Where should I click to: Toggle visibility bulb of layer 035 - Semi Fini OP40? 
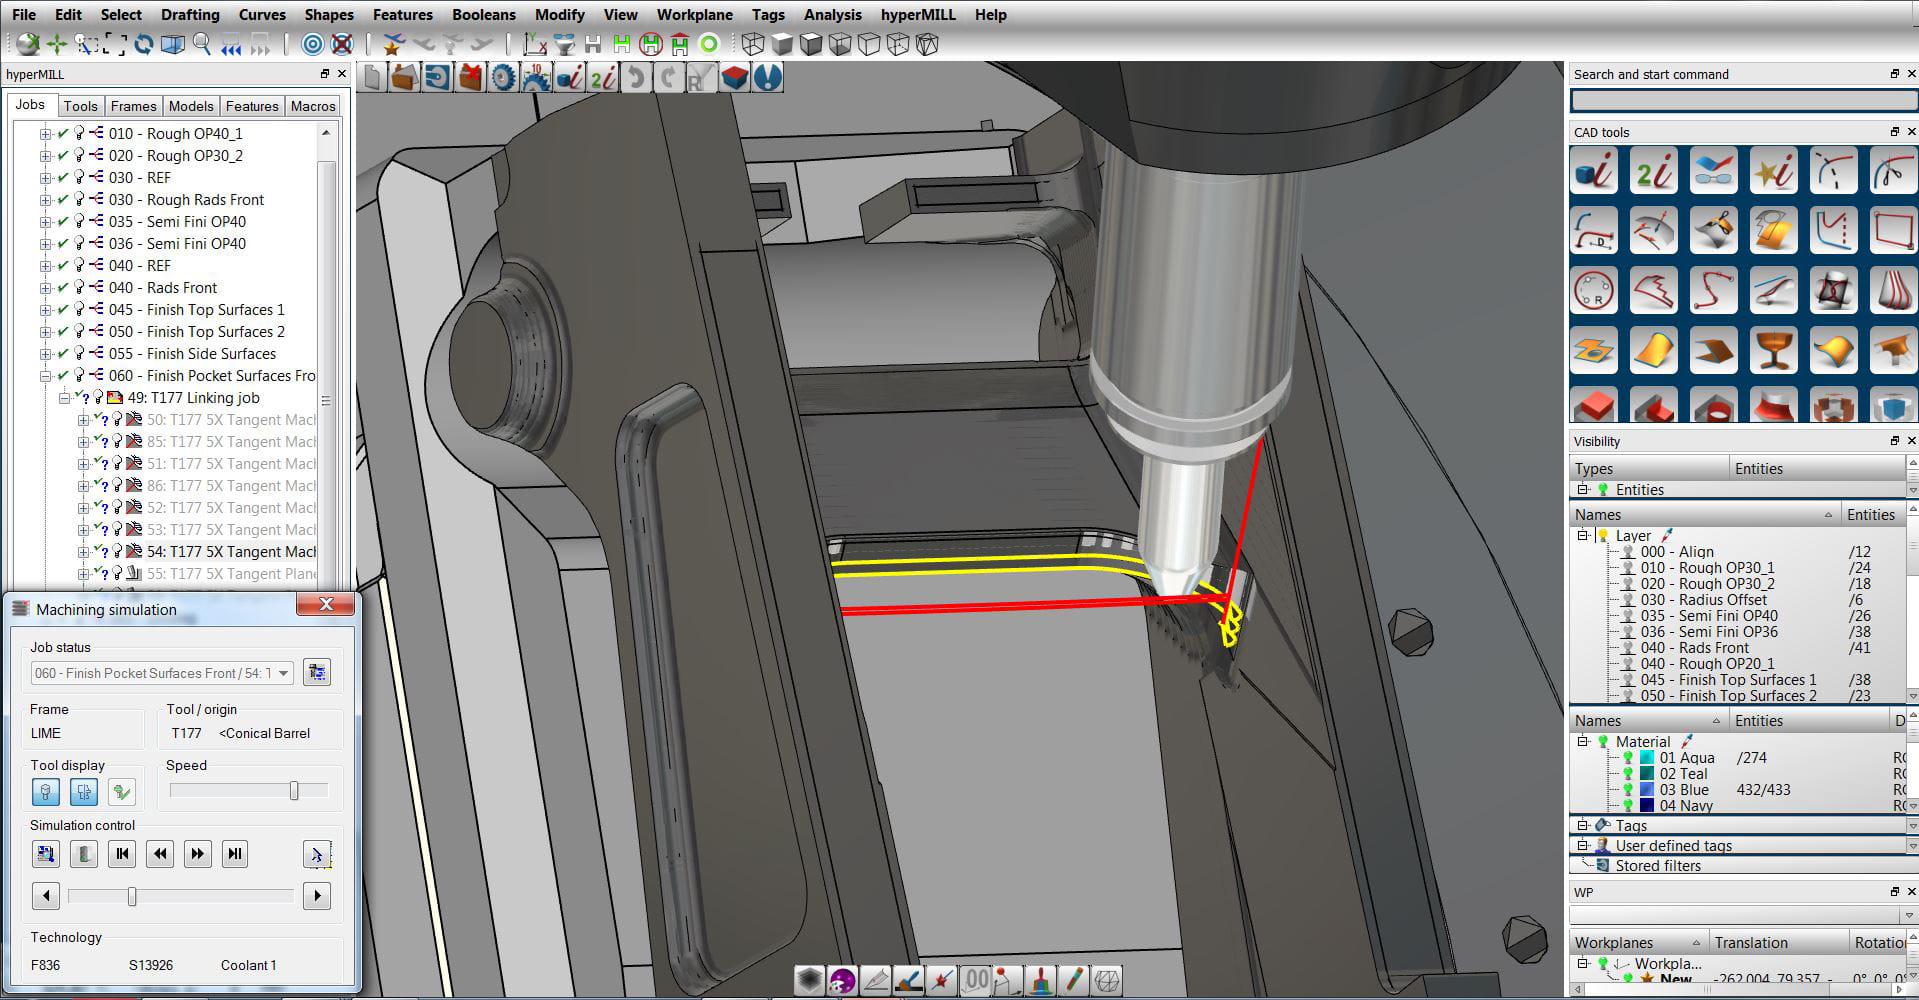[x=1627, y=616]
